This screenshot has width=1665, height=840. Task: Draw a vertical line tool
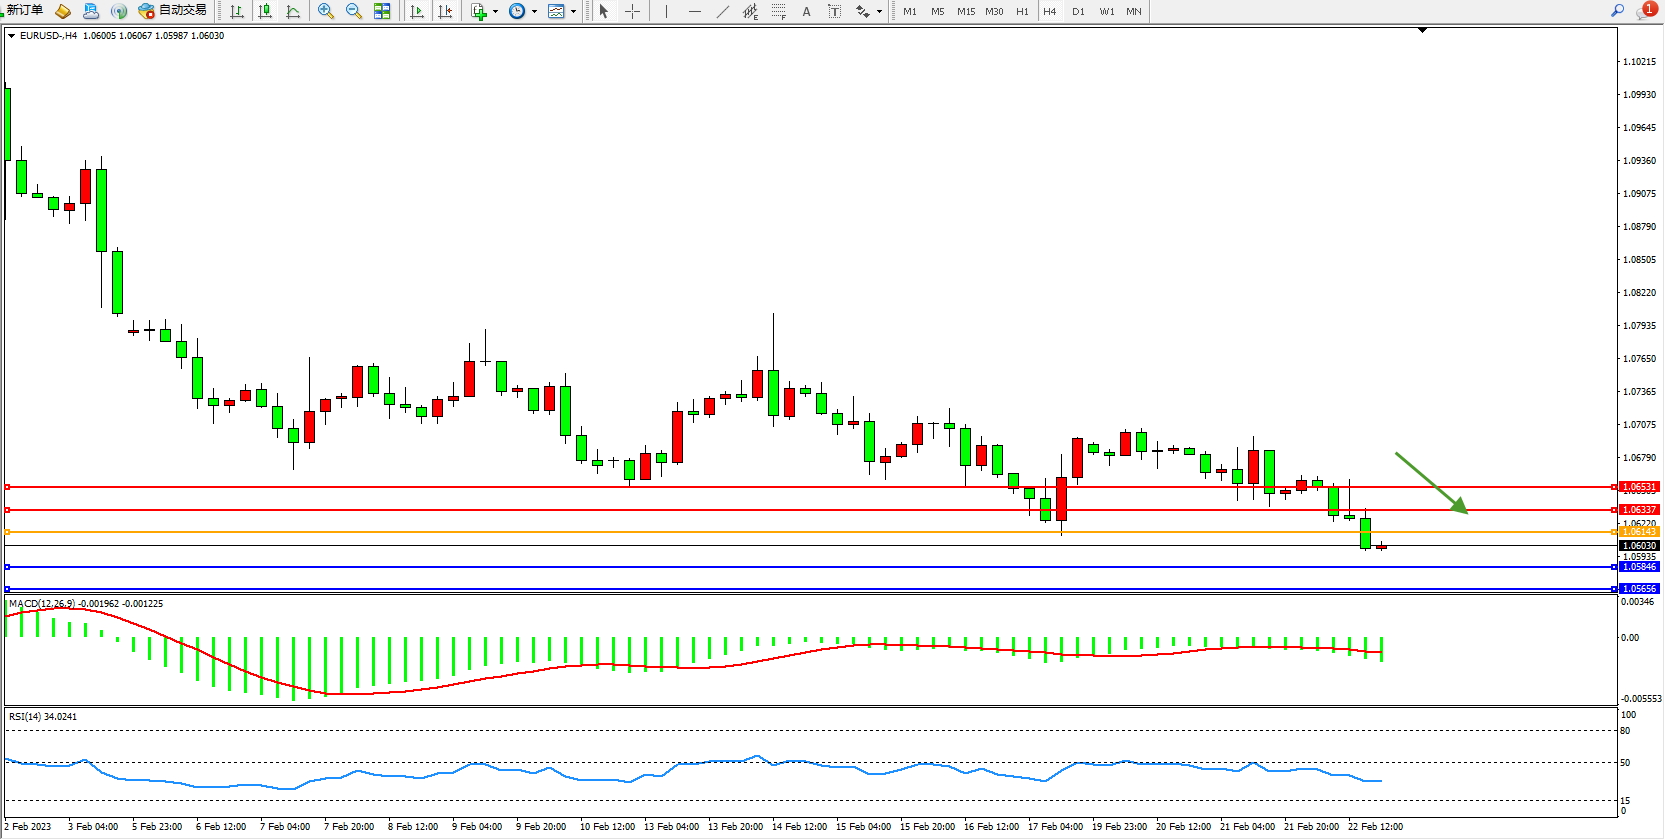point(666,11)
